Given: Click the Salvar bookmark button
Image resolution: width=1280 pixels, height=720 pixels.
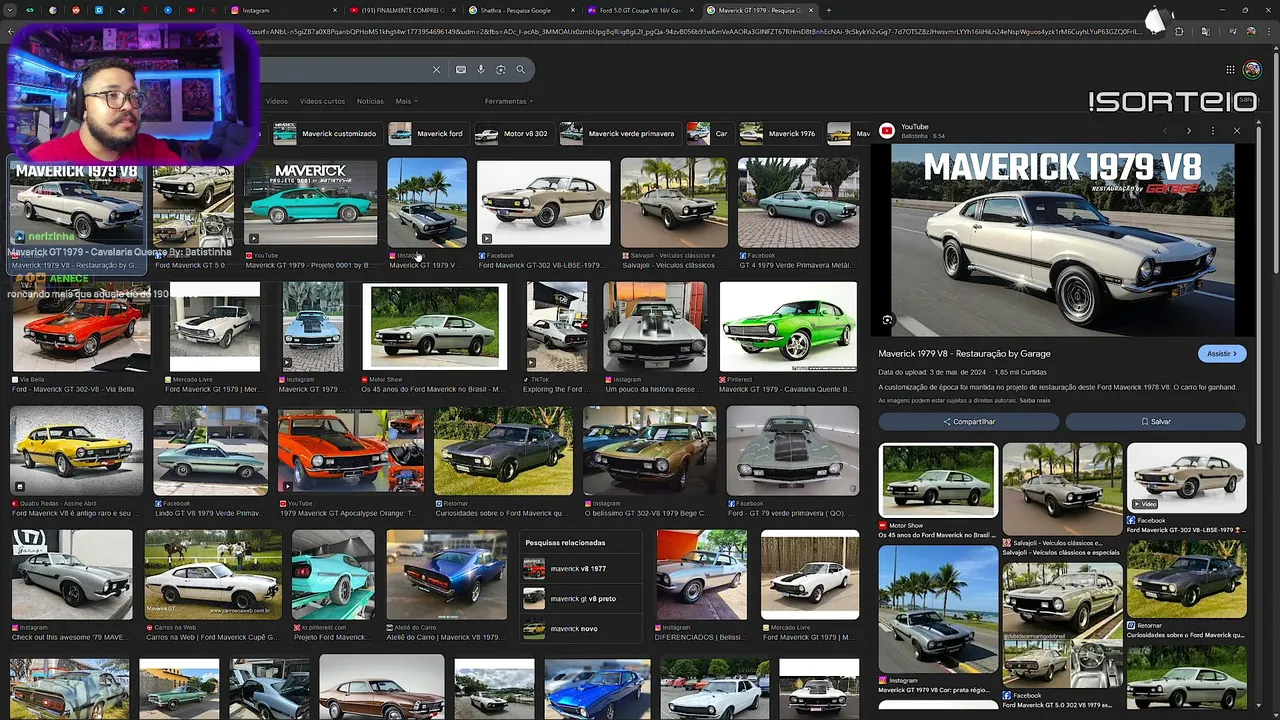Looking at the screenshot, I should click(1155, 422).
